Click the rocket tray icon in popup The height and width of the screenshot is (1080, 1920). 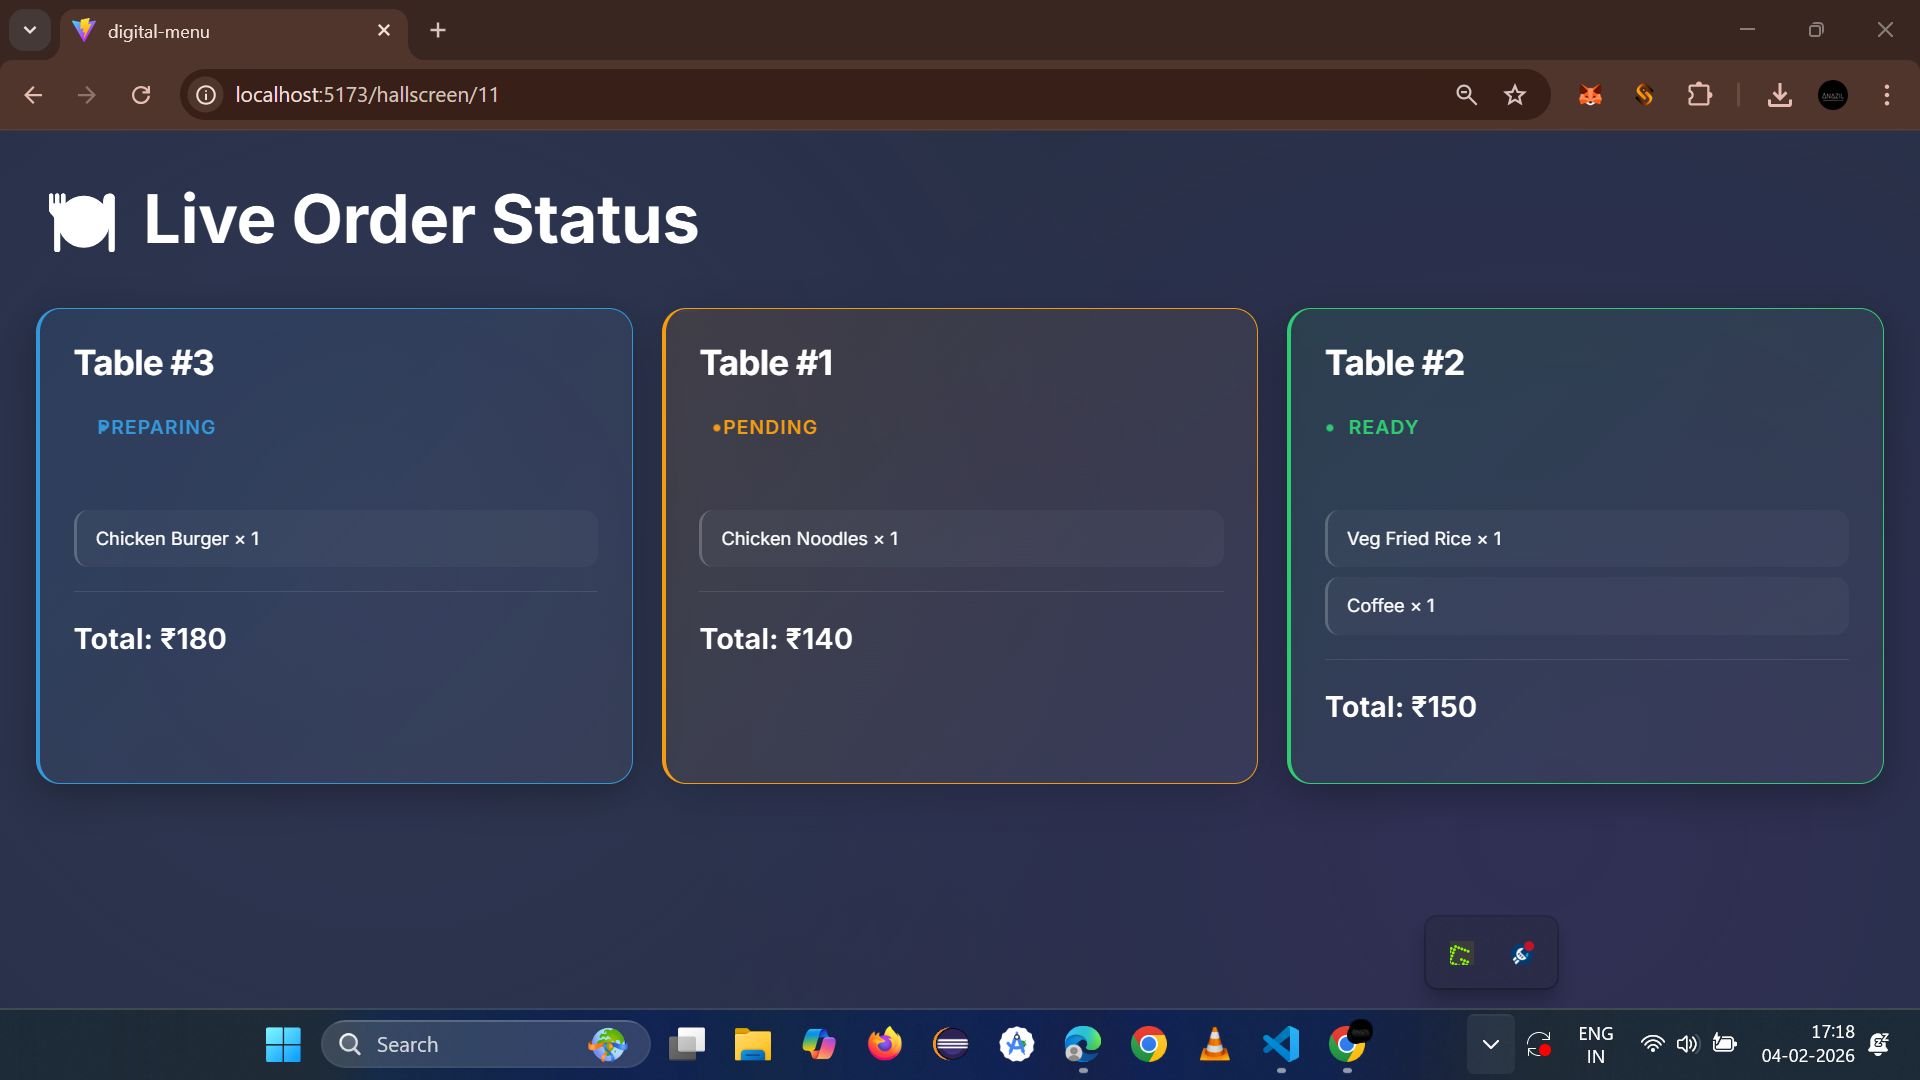(x=1522, y=955)
